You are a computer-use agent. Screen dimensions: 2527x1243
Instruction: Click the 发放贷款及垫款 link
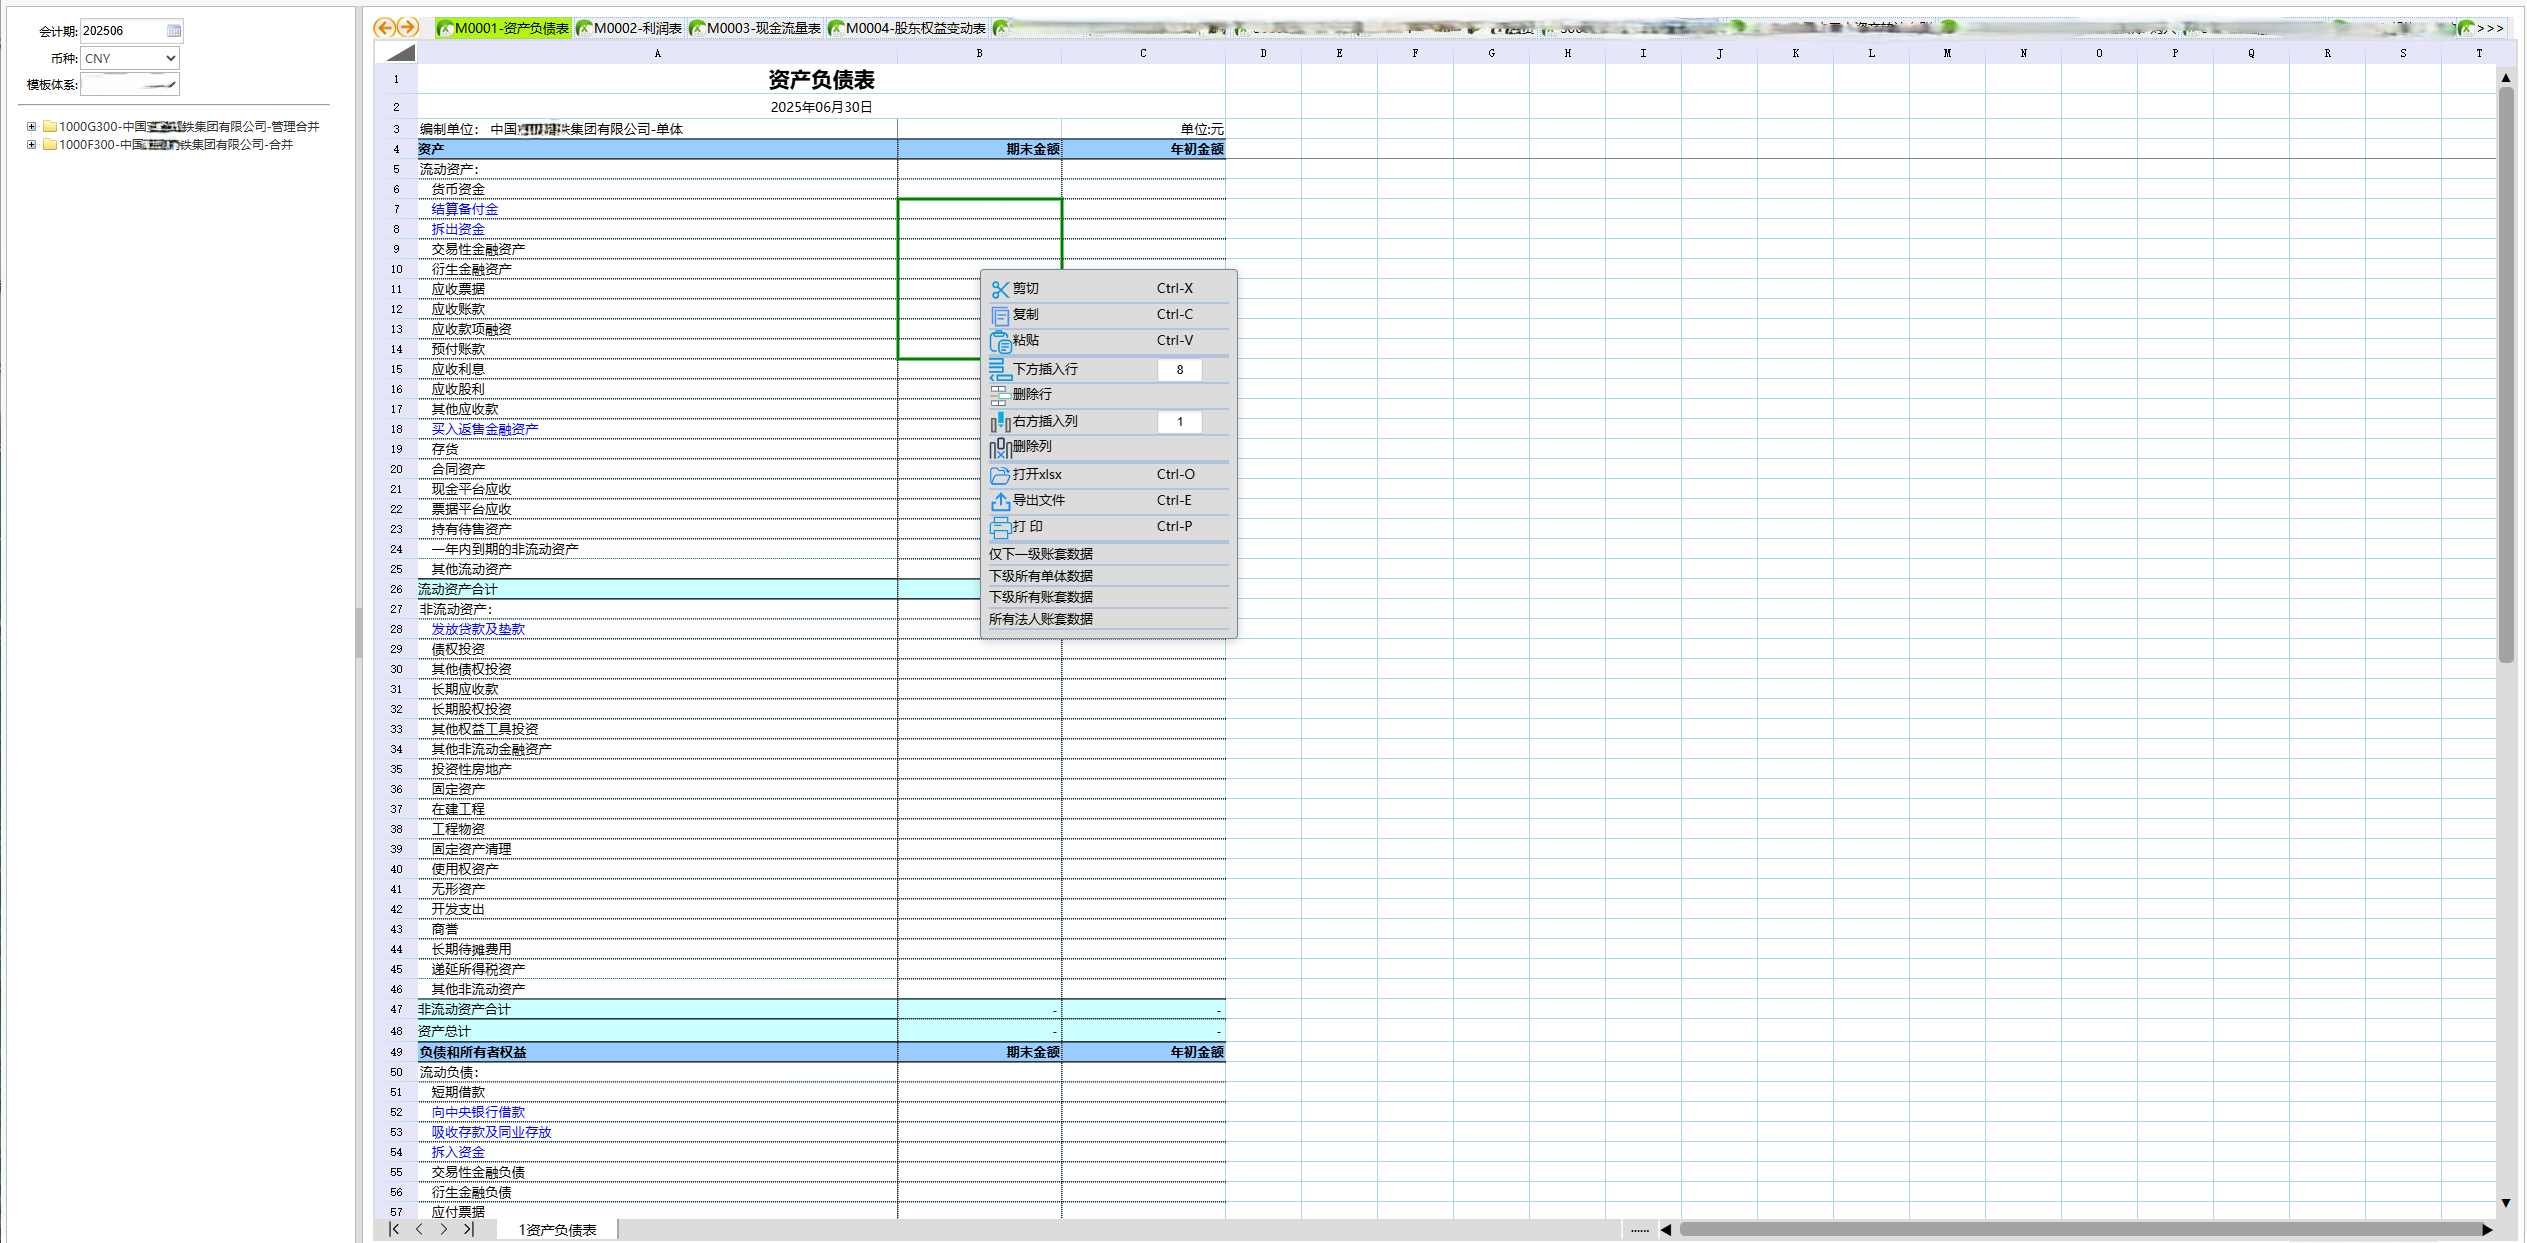coord(478,629)
